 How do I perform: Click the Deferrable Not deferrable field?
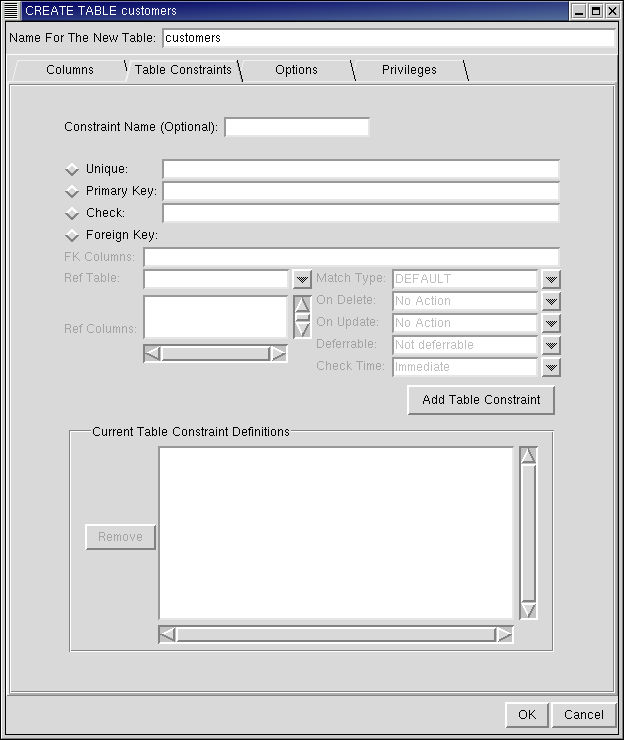click(465, 345)
